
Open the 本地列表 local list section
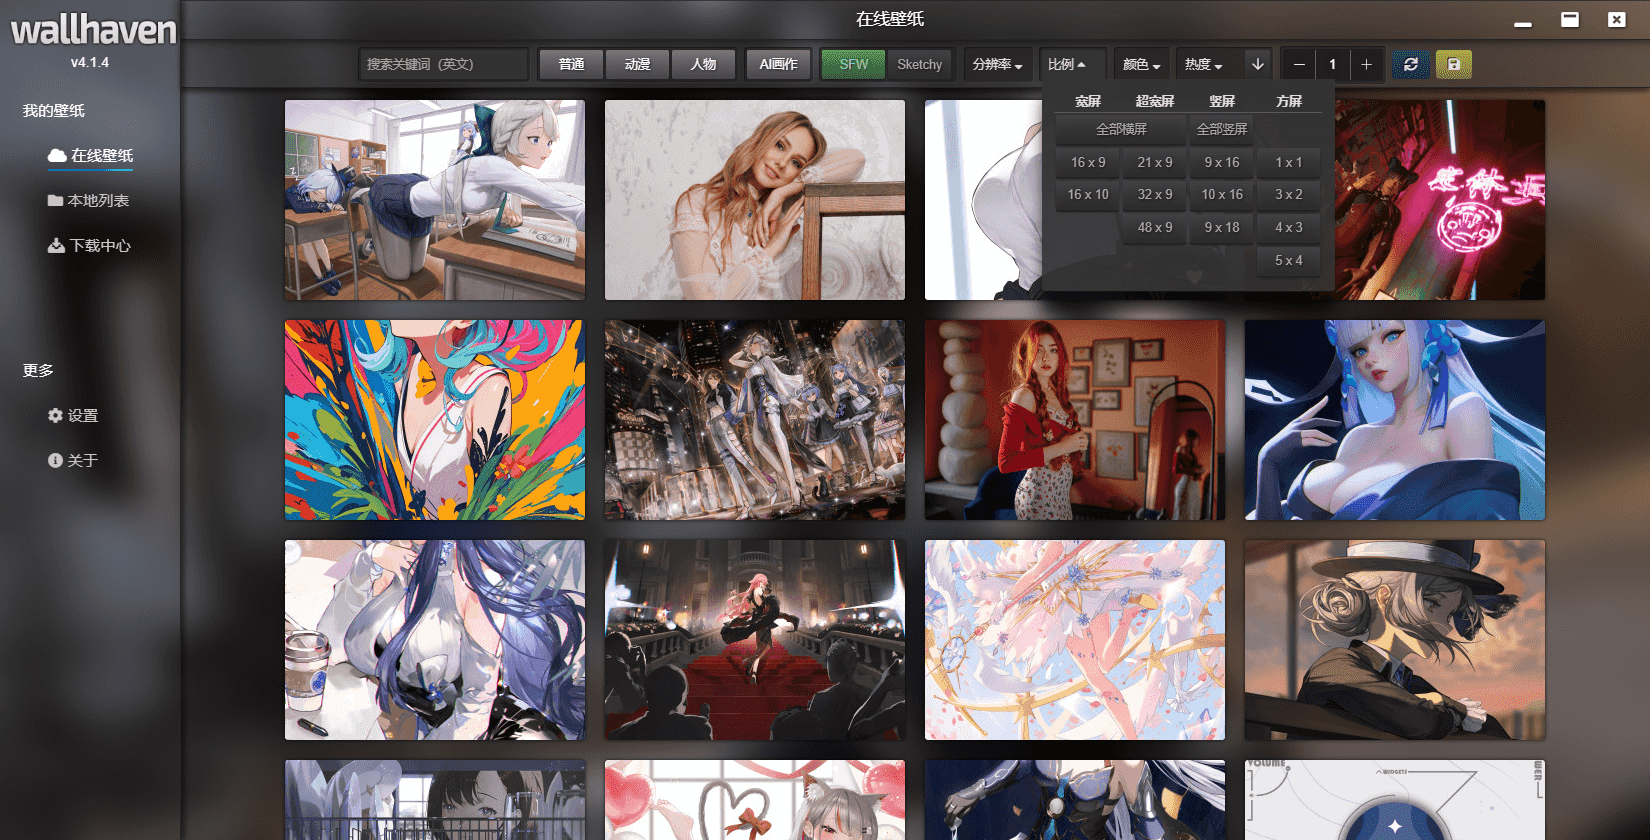(88, 200)
